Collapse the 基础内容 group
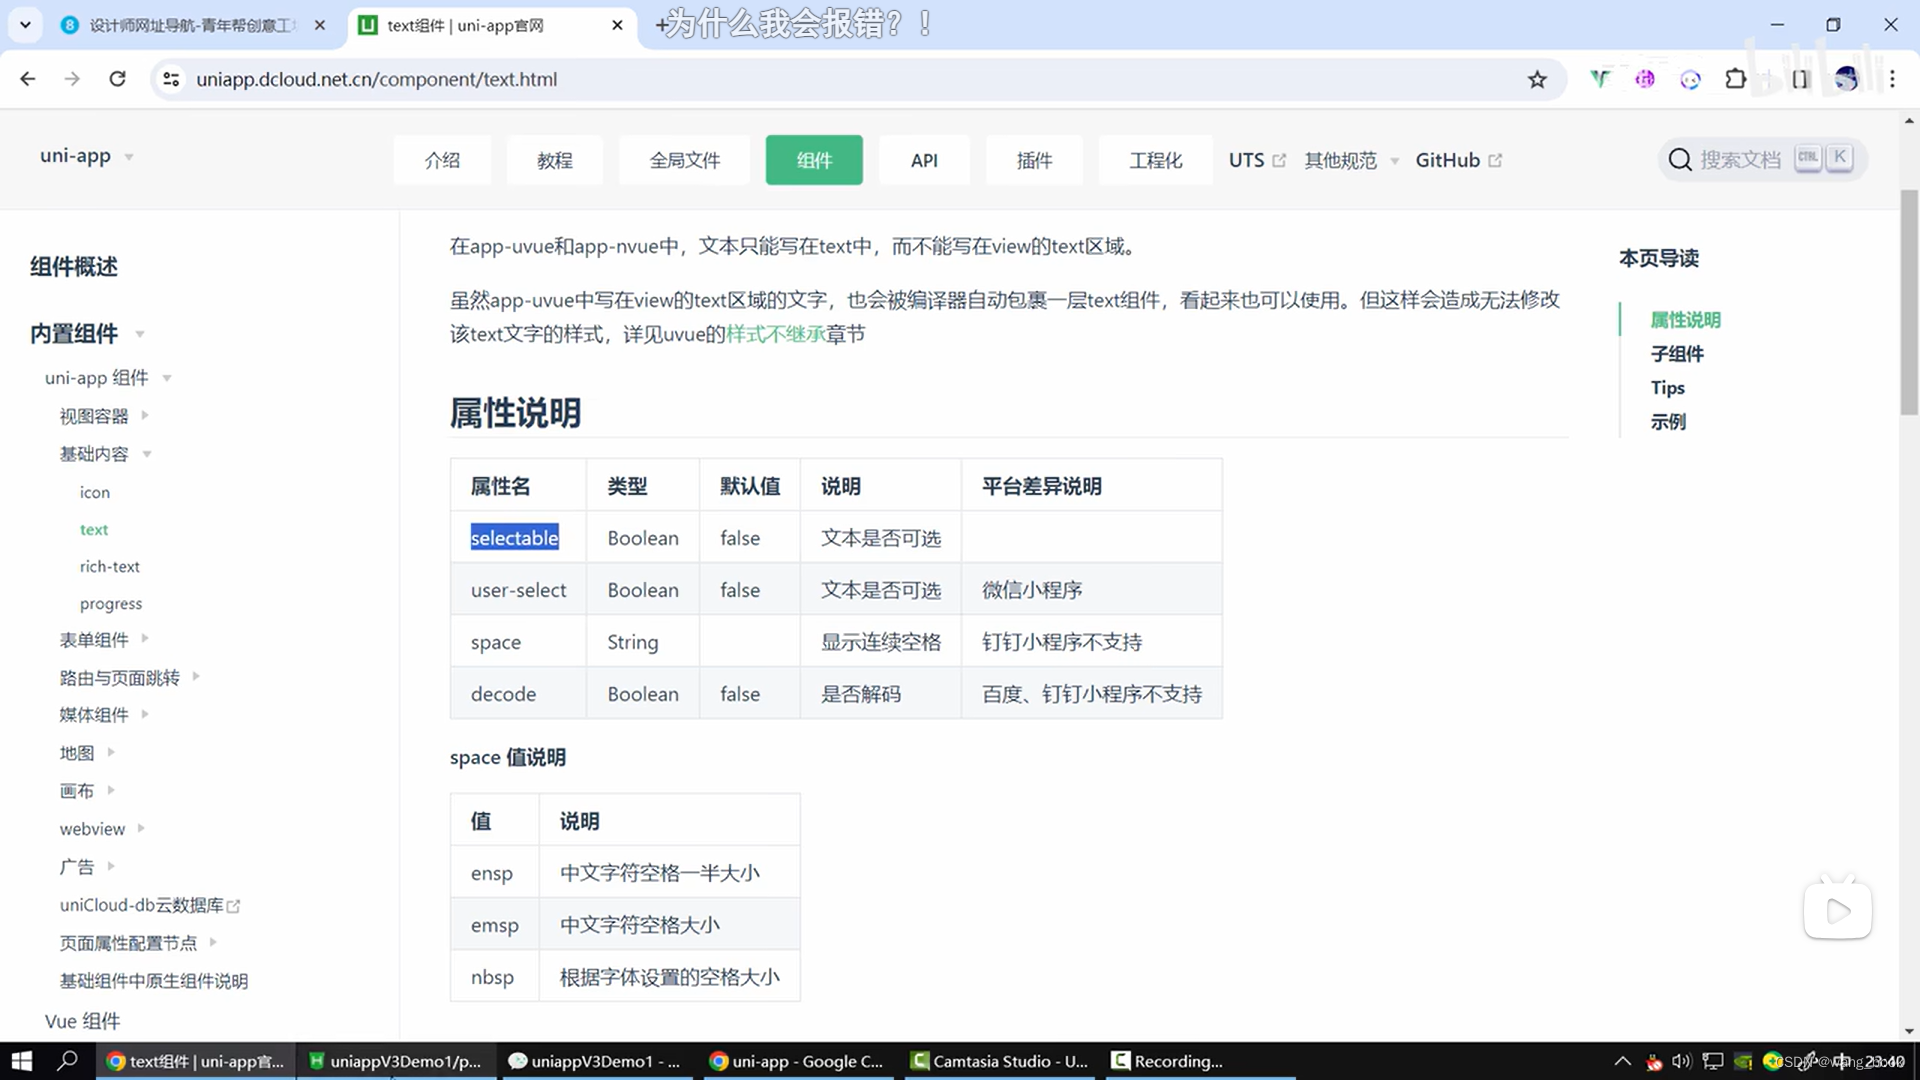The width and height of the screenshot is (1920, 1080). pos(105,454)
